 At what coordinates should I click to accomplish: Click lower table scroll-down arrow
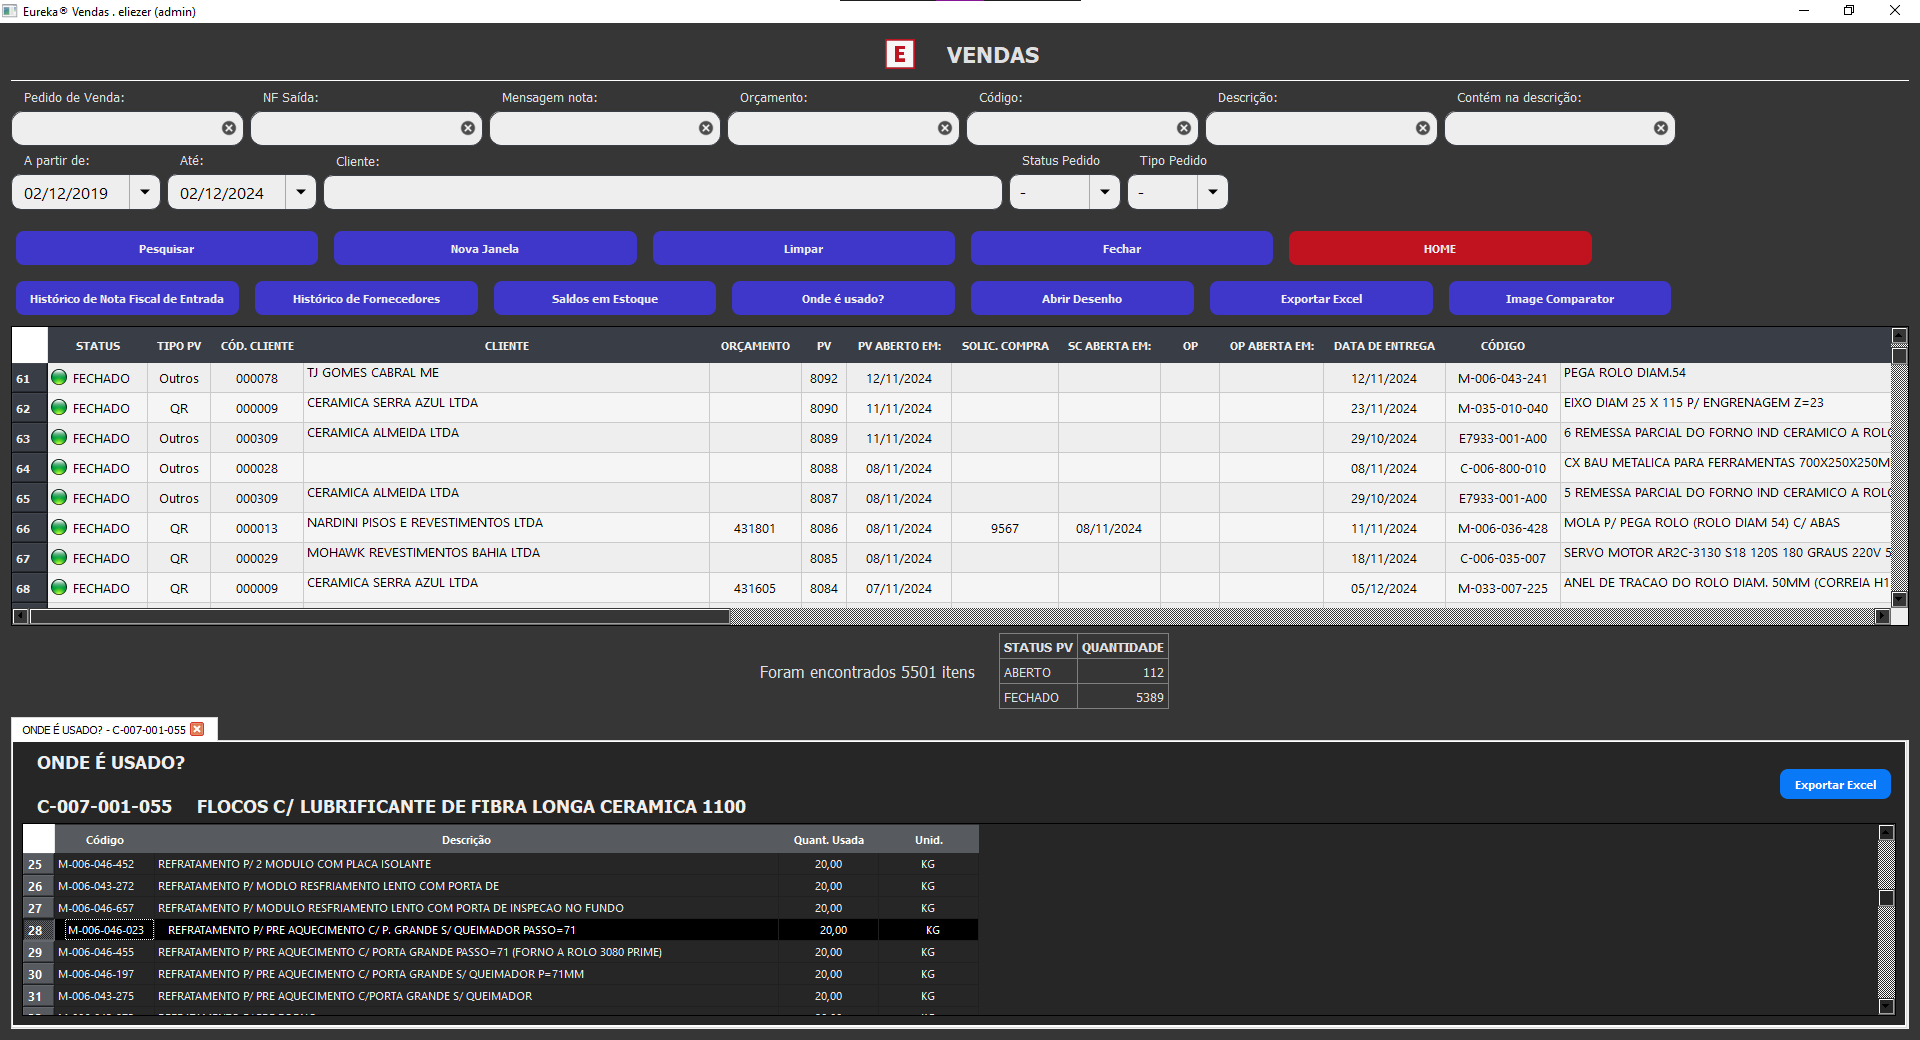[x=1886, y=1006]
